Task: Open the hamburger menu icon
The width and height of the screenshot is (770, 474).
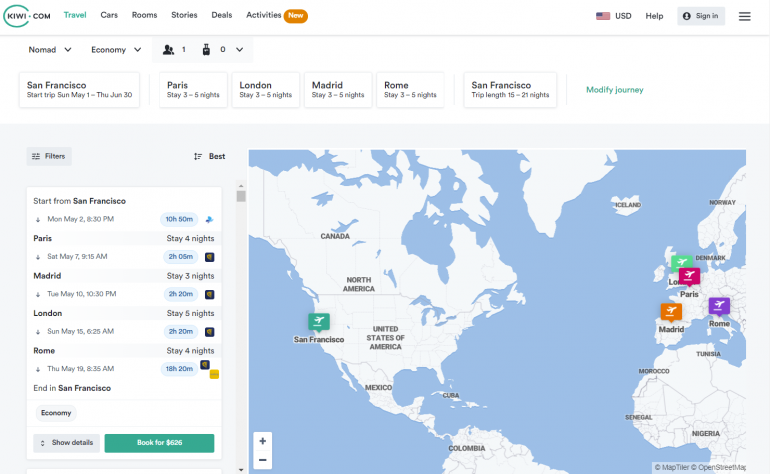Action: [744, 16]
